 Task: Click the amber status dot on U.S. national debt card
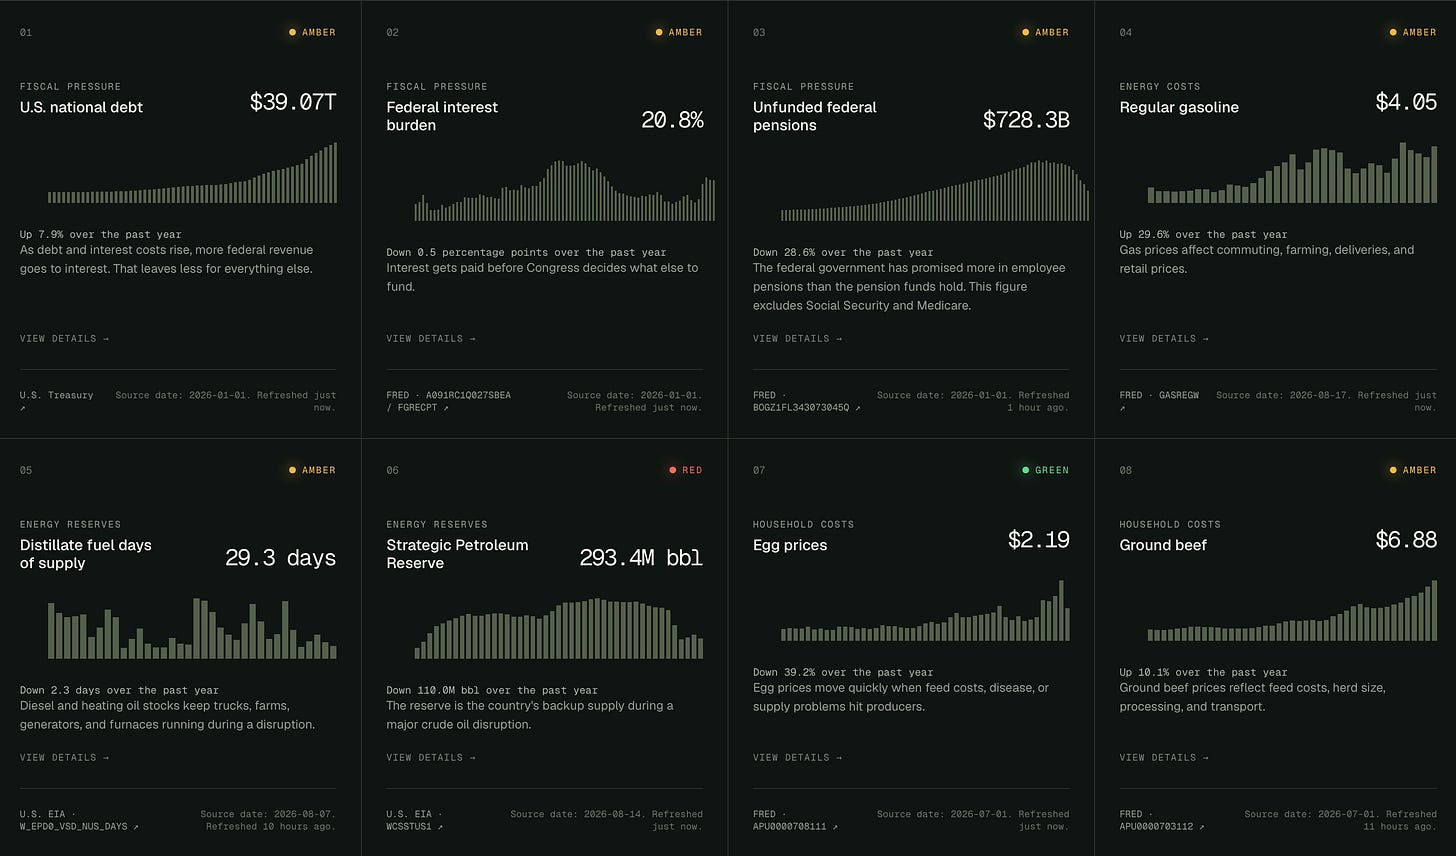coord(292,32)
